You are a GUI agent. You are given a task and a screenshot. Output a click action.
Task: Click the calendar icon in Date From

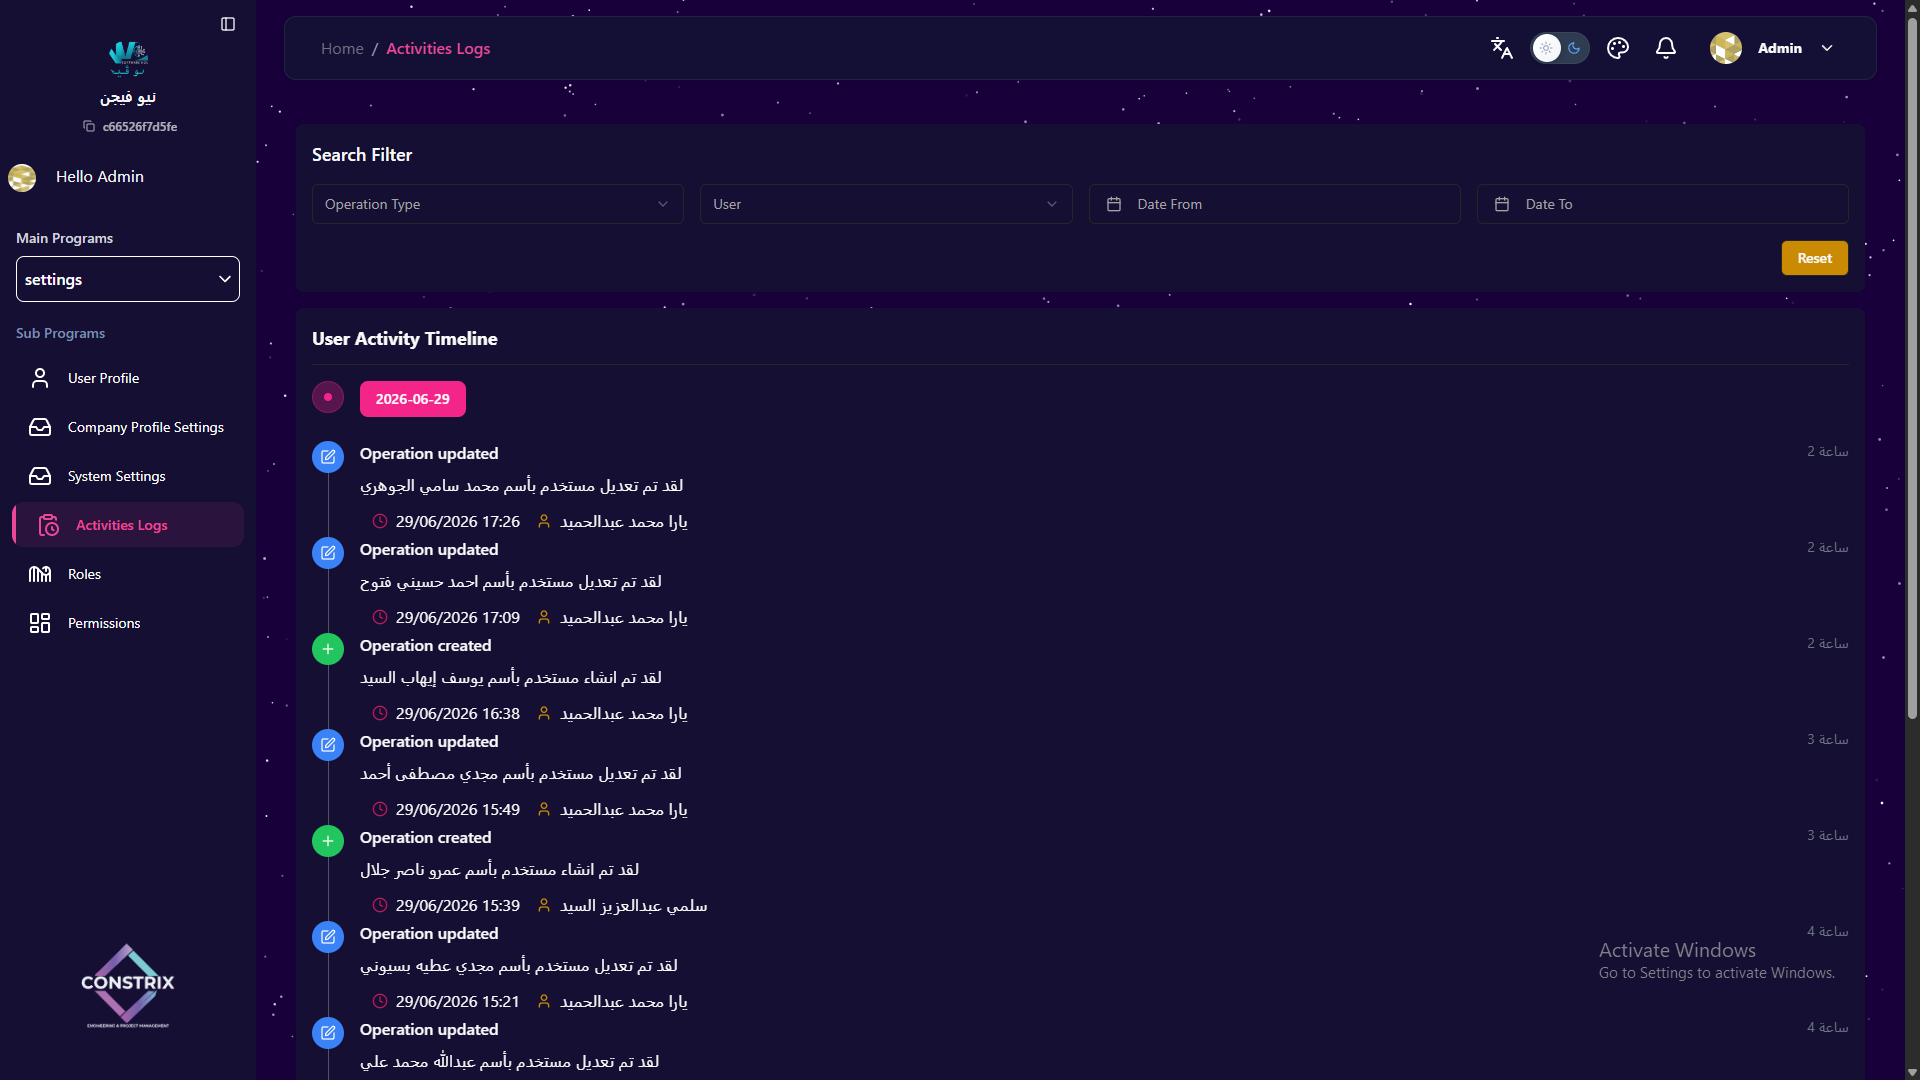pyautogui.click(x=1114, y=204)
